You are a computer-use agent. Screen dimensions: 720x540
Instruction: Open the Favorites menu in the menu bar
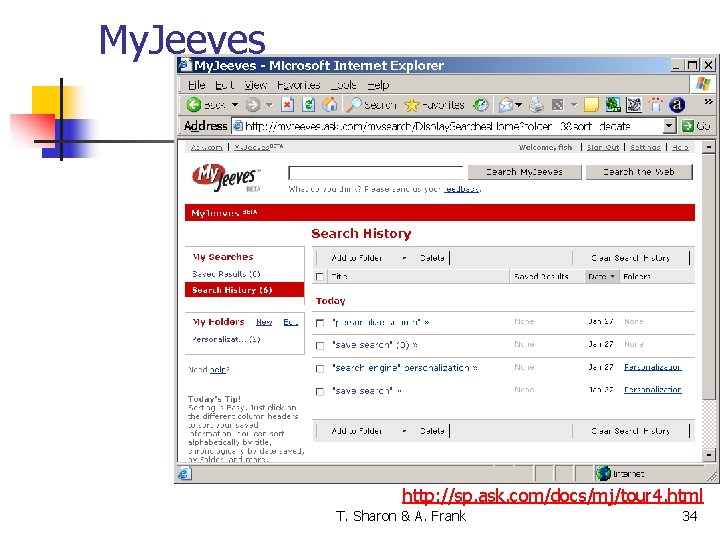[x=298, y=85]
